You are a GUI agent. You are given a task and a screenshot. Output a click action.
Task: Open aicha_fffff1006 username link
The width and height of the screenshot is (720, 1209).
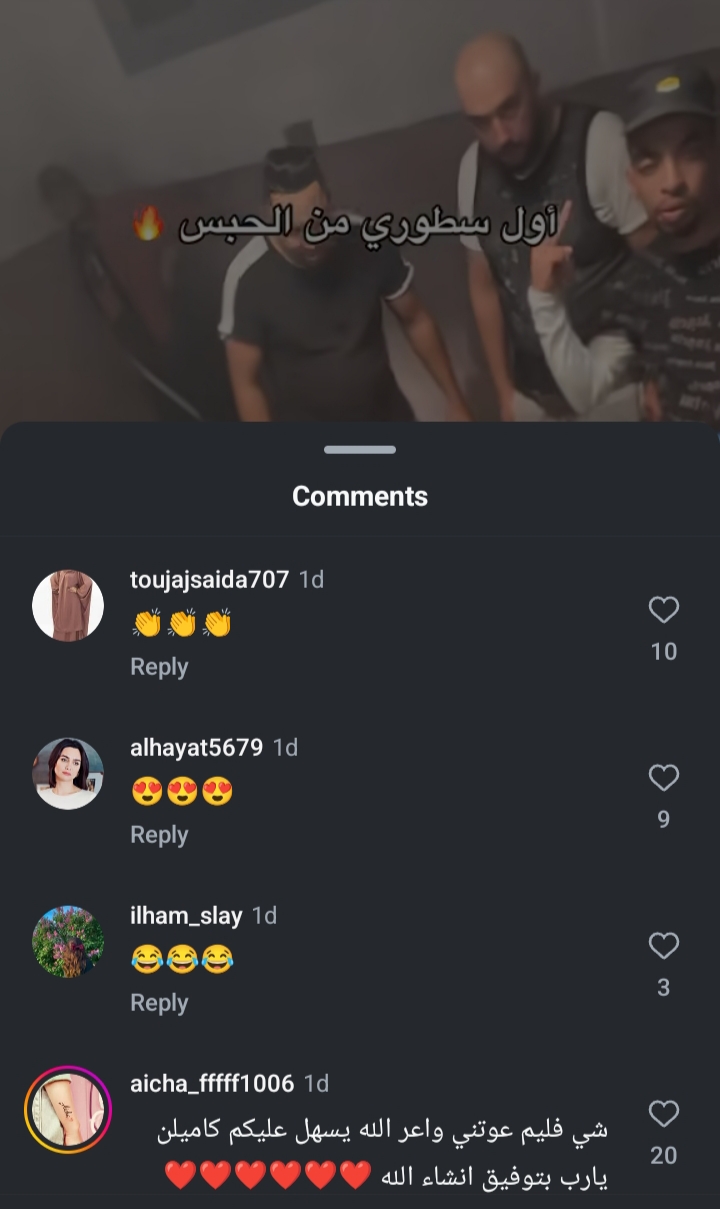(x=212, y=1084)
